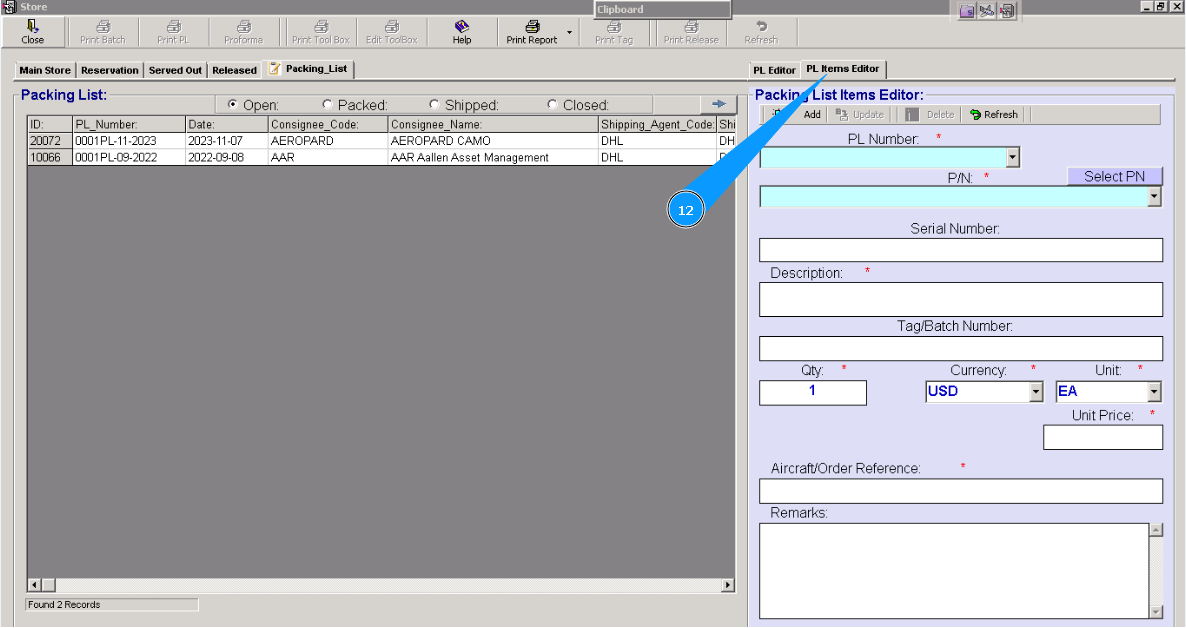The height and width of the screenshot is (628, 1186).
Task: Switch to Main Store tab
Action: (x=45, y=70)
